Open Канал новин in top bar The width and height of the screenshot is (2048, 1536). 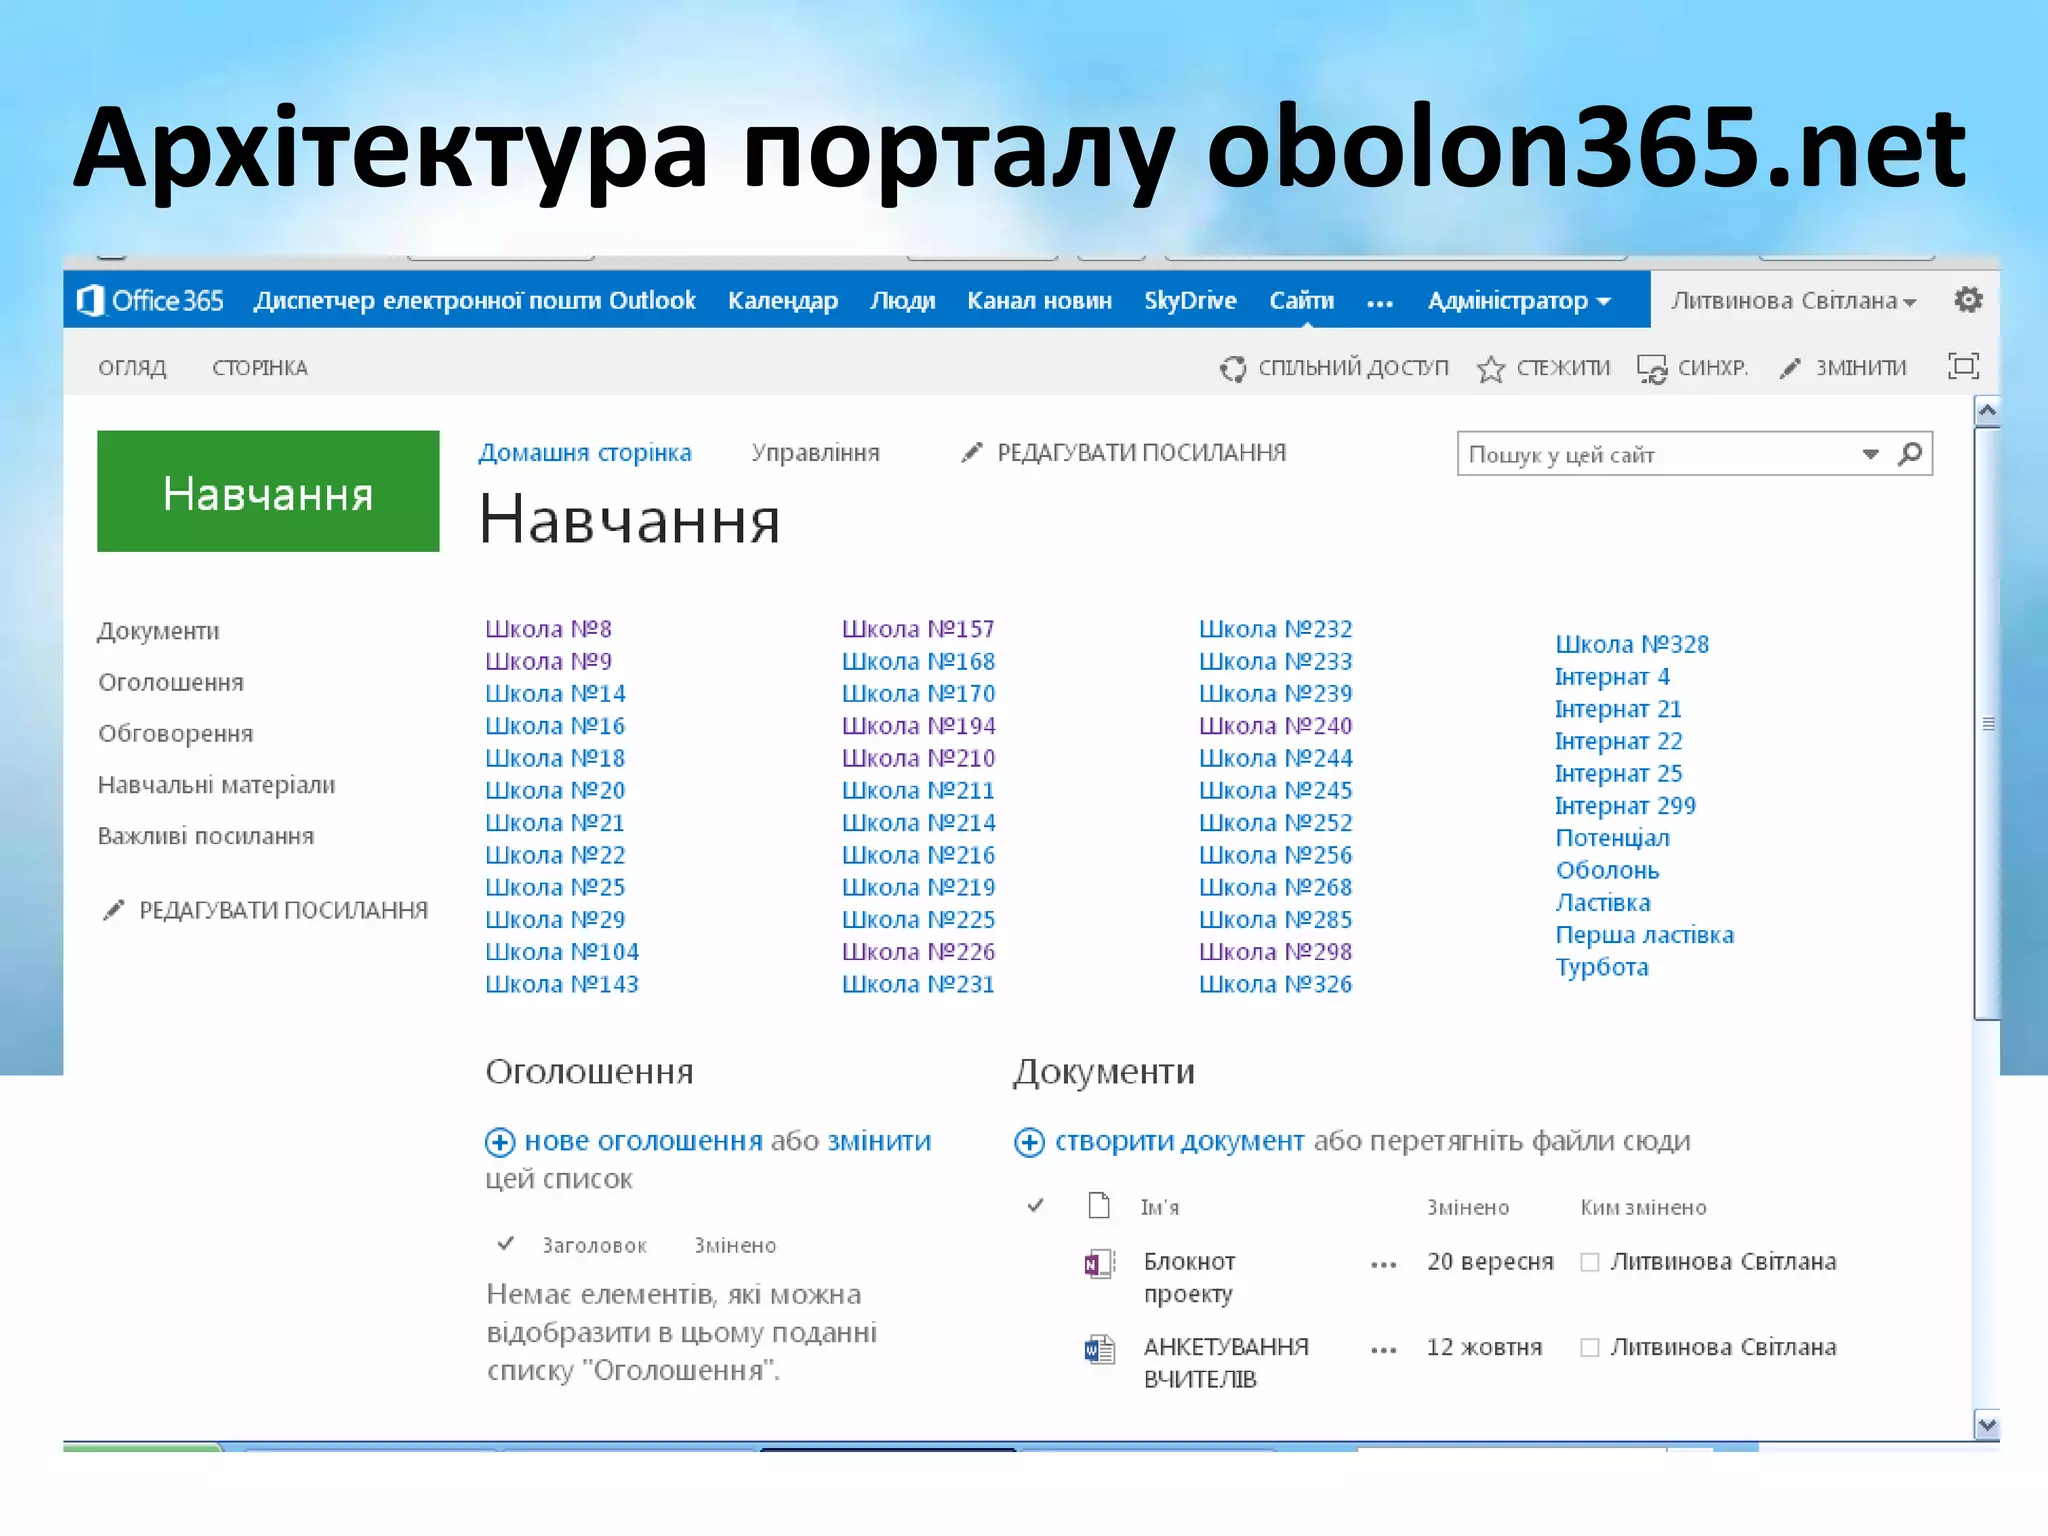point(1039,301)
